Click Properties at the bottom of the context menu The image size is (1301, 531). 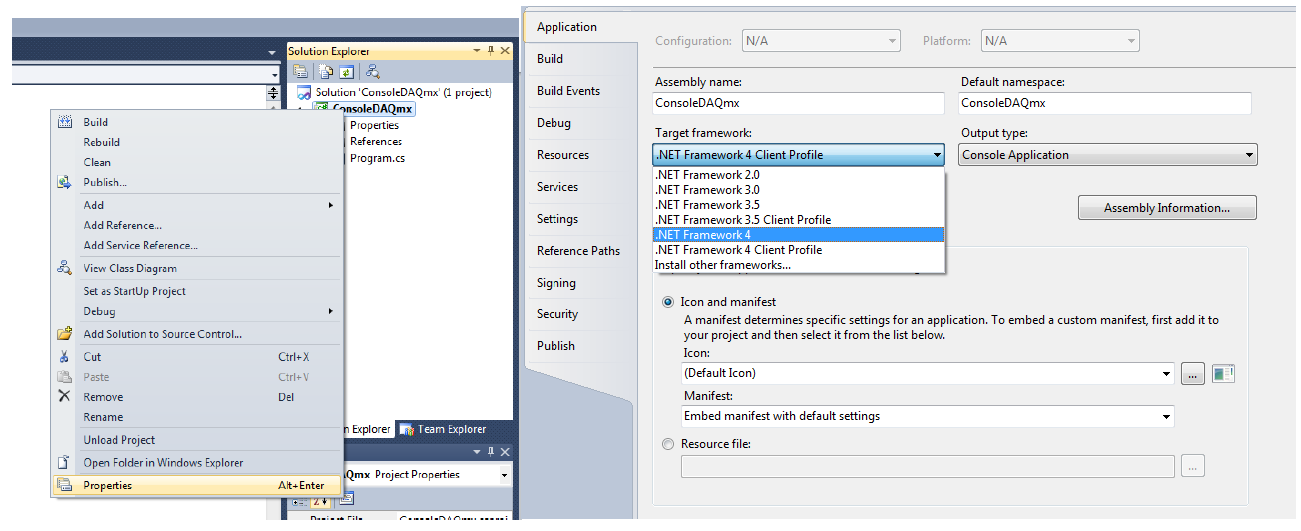(197, 486)
